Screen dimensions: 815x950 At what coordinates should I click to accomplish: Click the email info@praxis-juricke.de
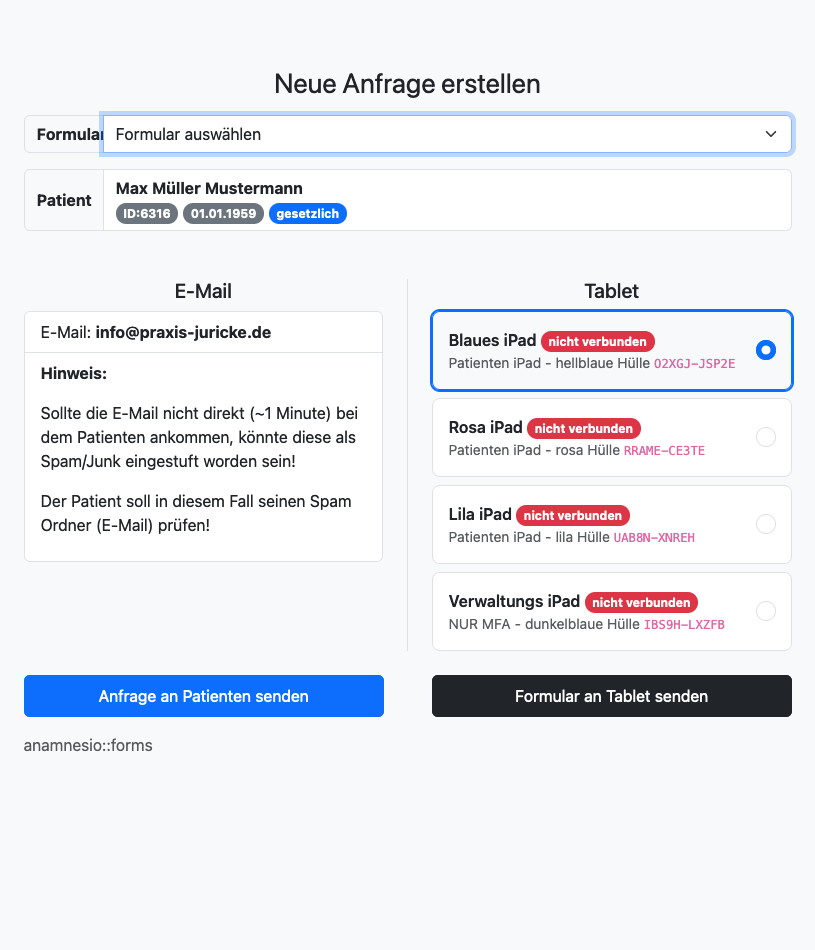click(x=183, y=332)
